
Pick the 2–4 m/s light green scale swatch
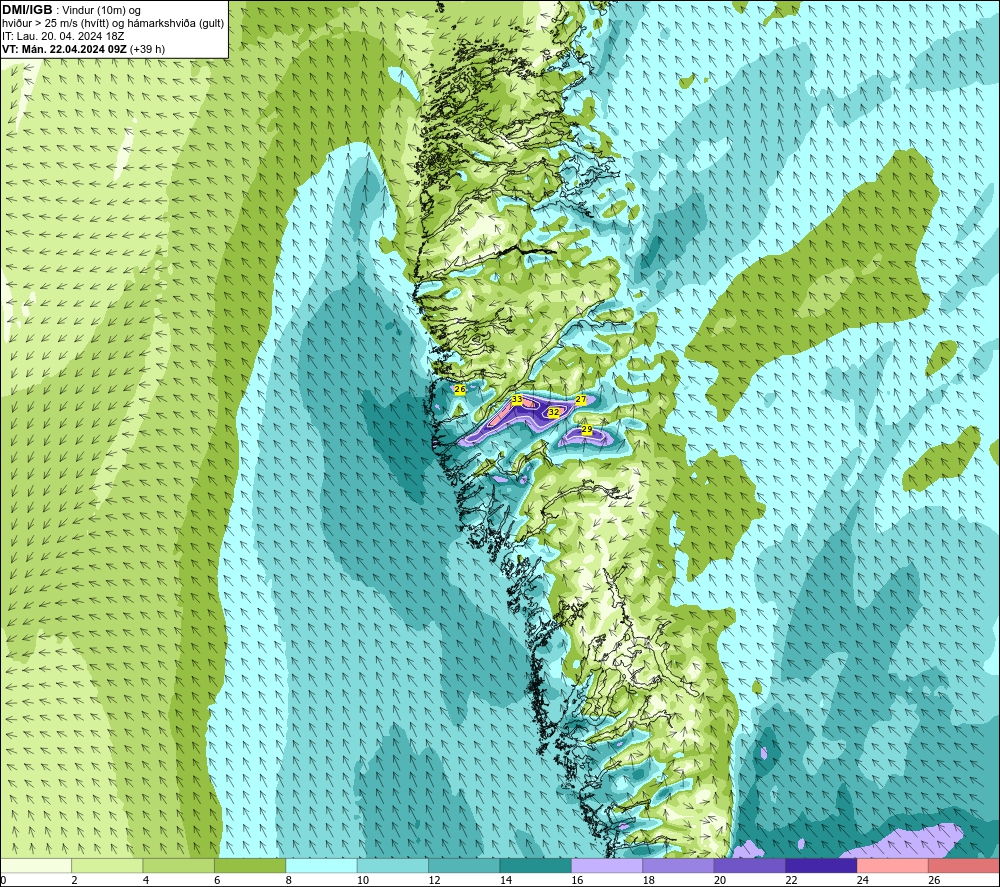(107, 865)
